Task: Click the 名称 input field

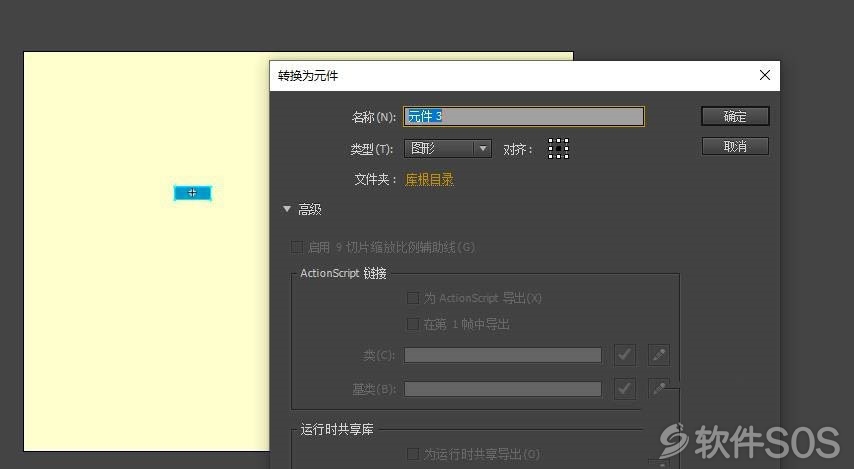Action: point(523,116)
